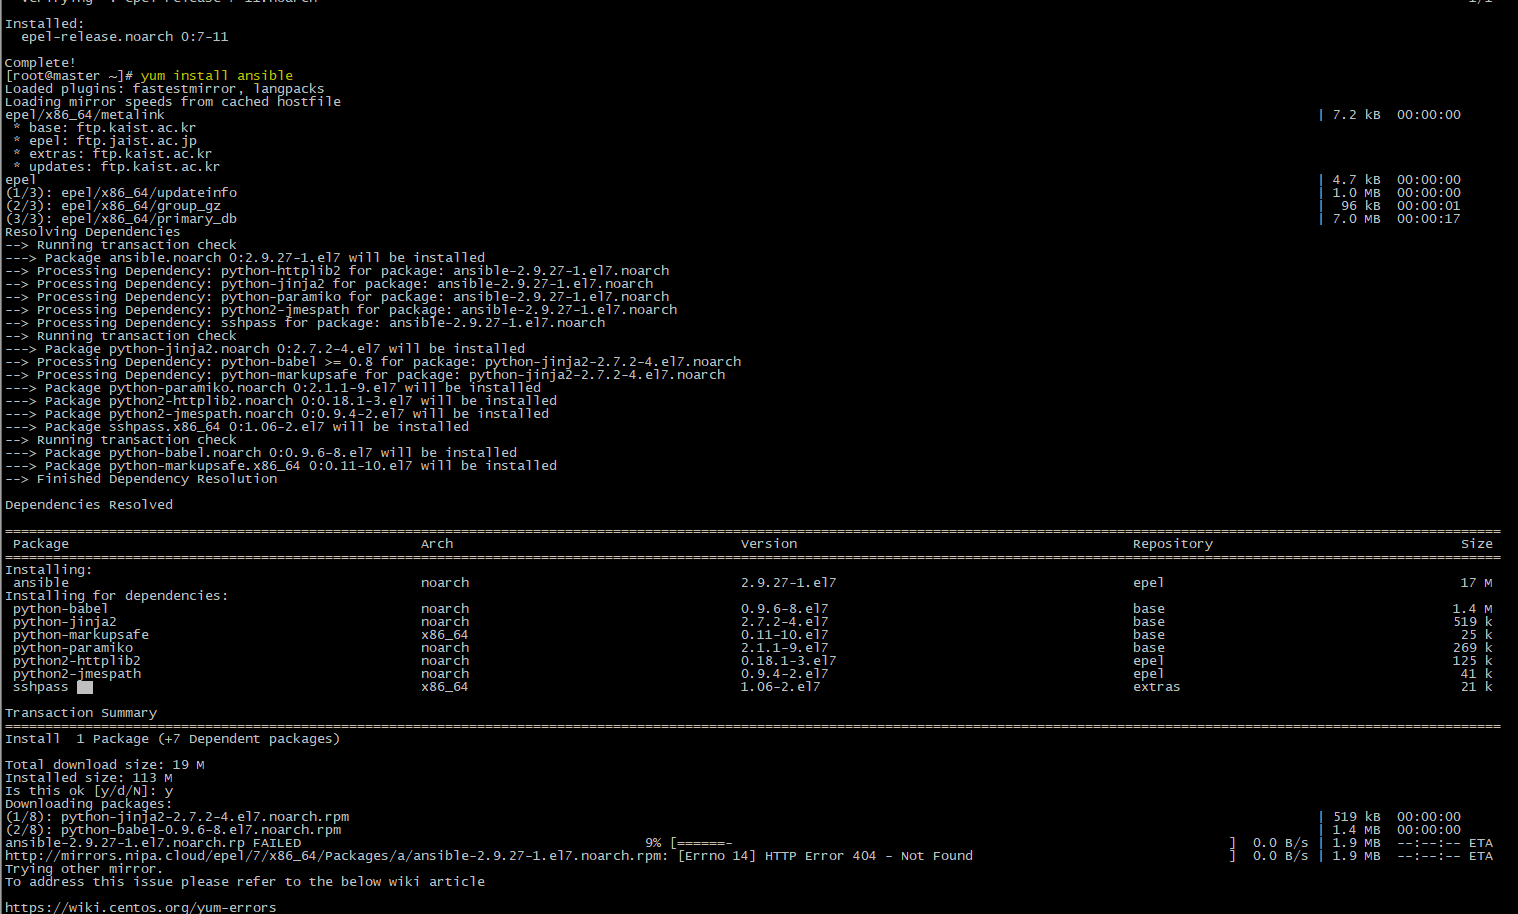Click the 'Version' column header
The height and width of the screenshot is (914, 1518).
point(769,544)
